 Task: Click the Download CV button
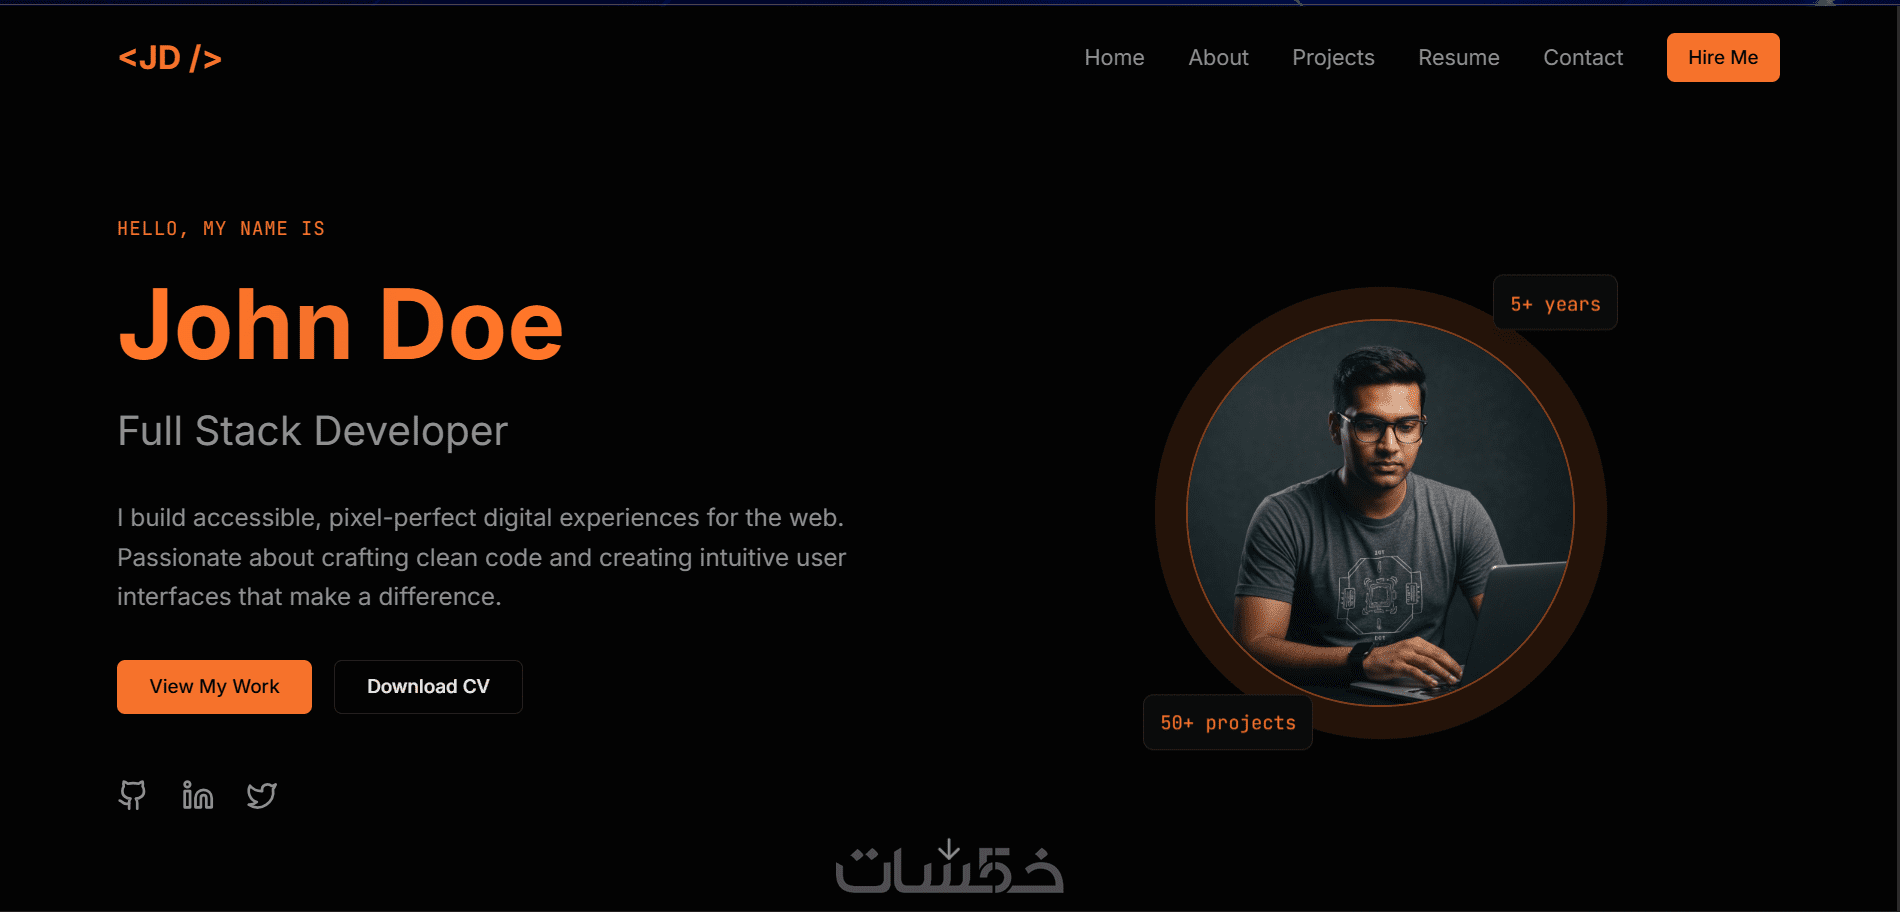coord(428,687)
